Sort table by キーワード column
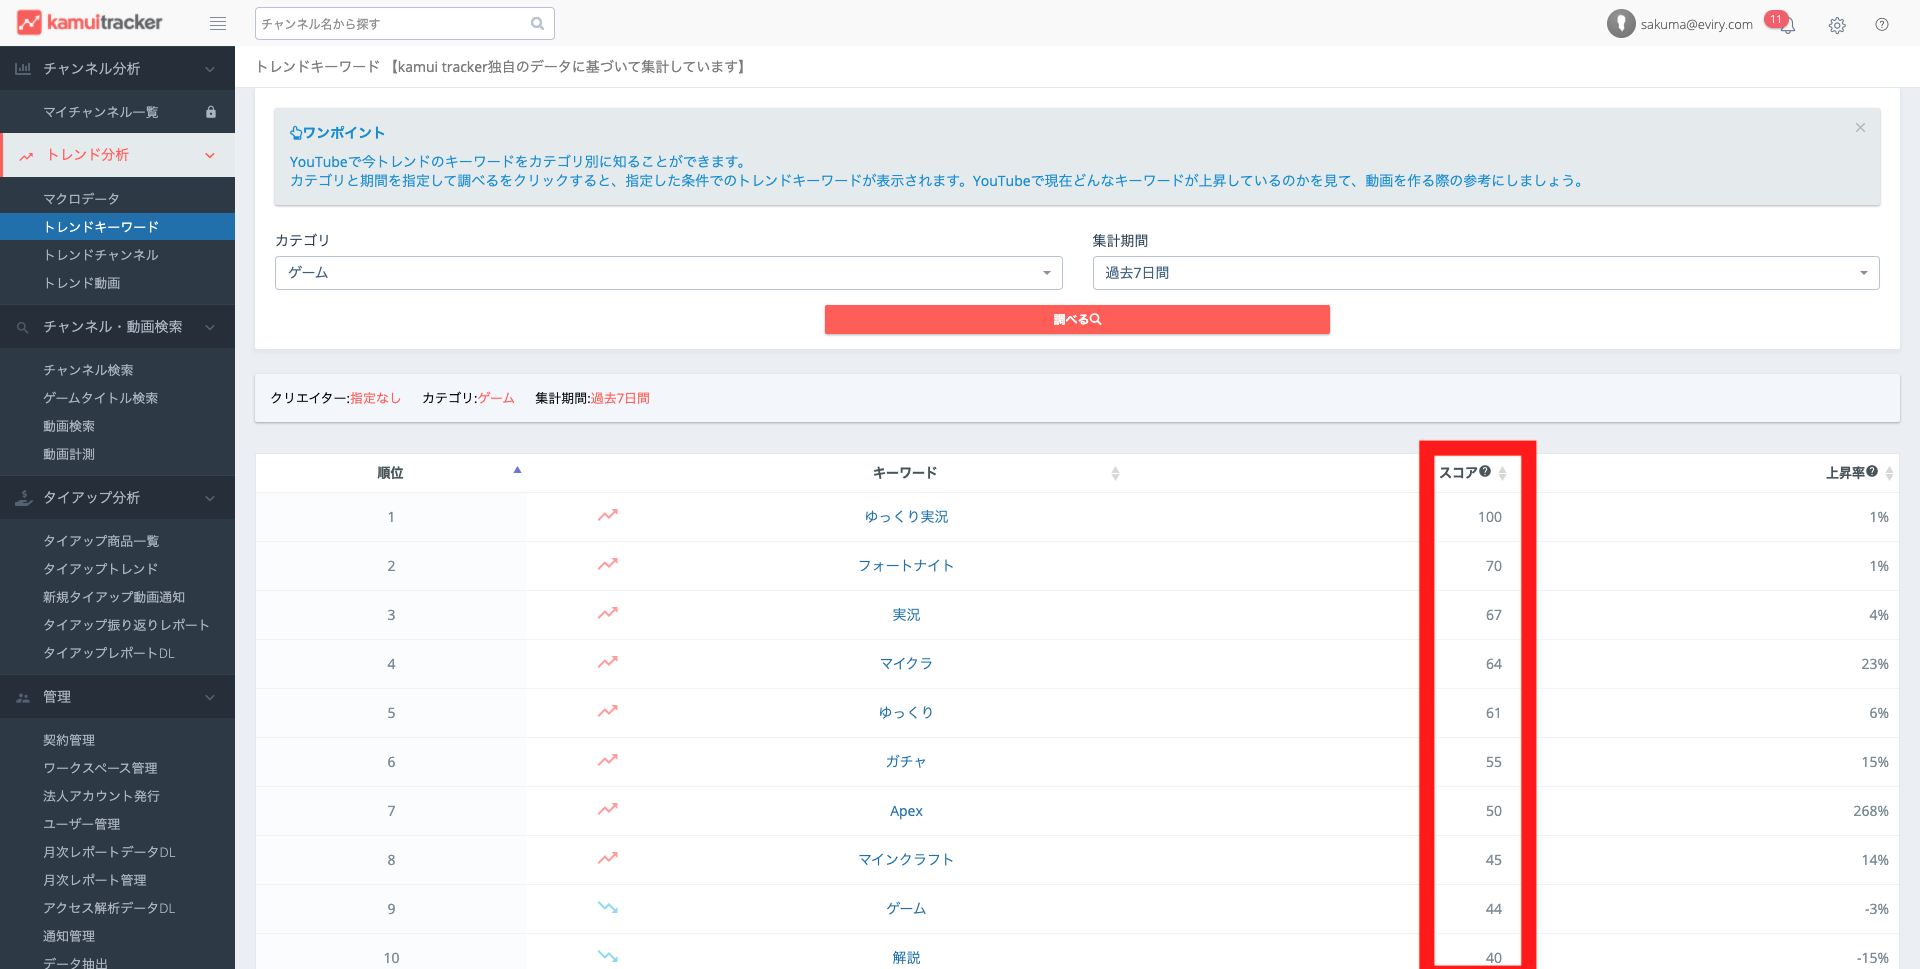The height and width of the screenshot is (969, 1920). [x=905, y=473]
